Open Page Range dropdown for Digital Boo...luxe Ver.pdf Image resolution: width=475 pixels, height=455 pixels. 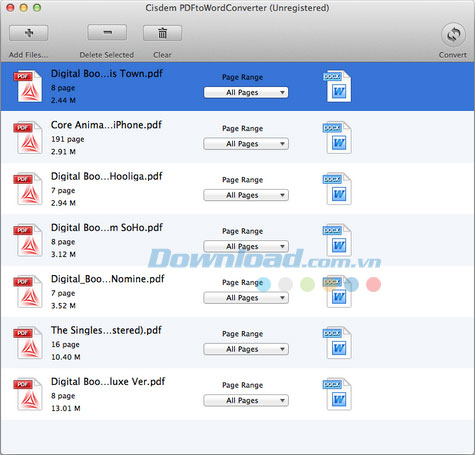pyautogui.click(x=246, y=400)
